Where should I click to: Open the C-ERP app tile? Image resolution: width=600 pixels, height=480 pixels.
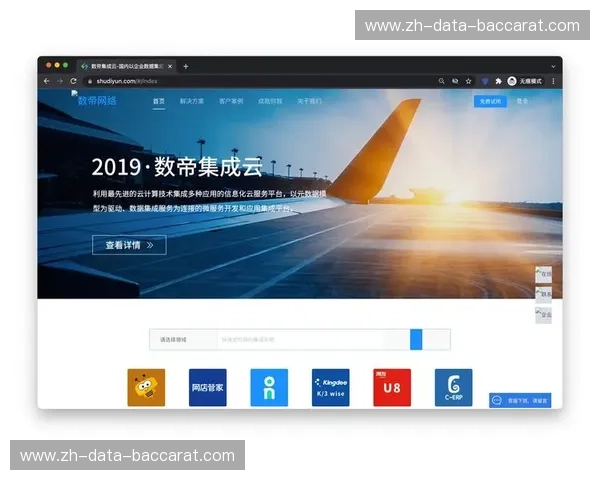click(453, 387)
